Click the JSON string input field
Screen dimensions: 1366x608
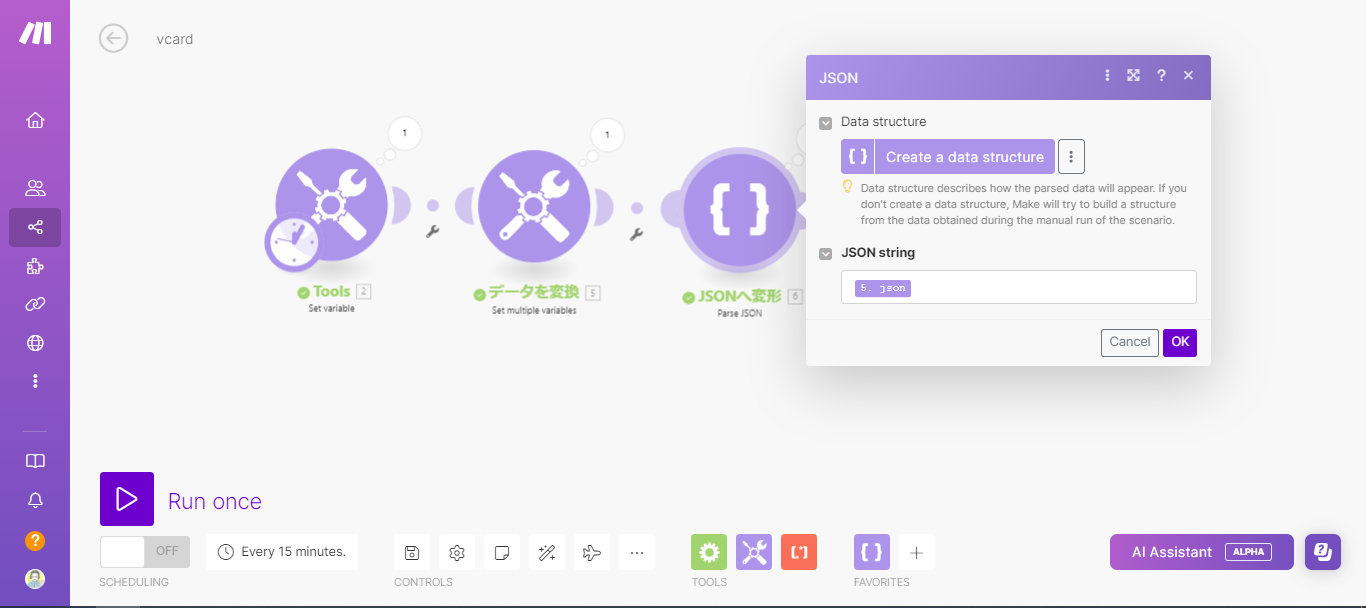(1018, 287)
